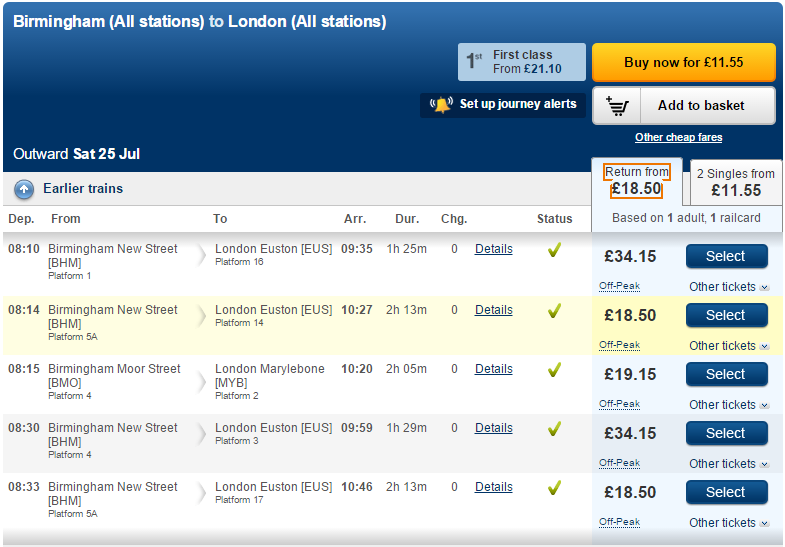Viewport: 785px width, 547px height.
Task: Click the Off-Peak link for 08:15 train
Action: pyautogui.click(x=619, y=404)
